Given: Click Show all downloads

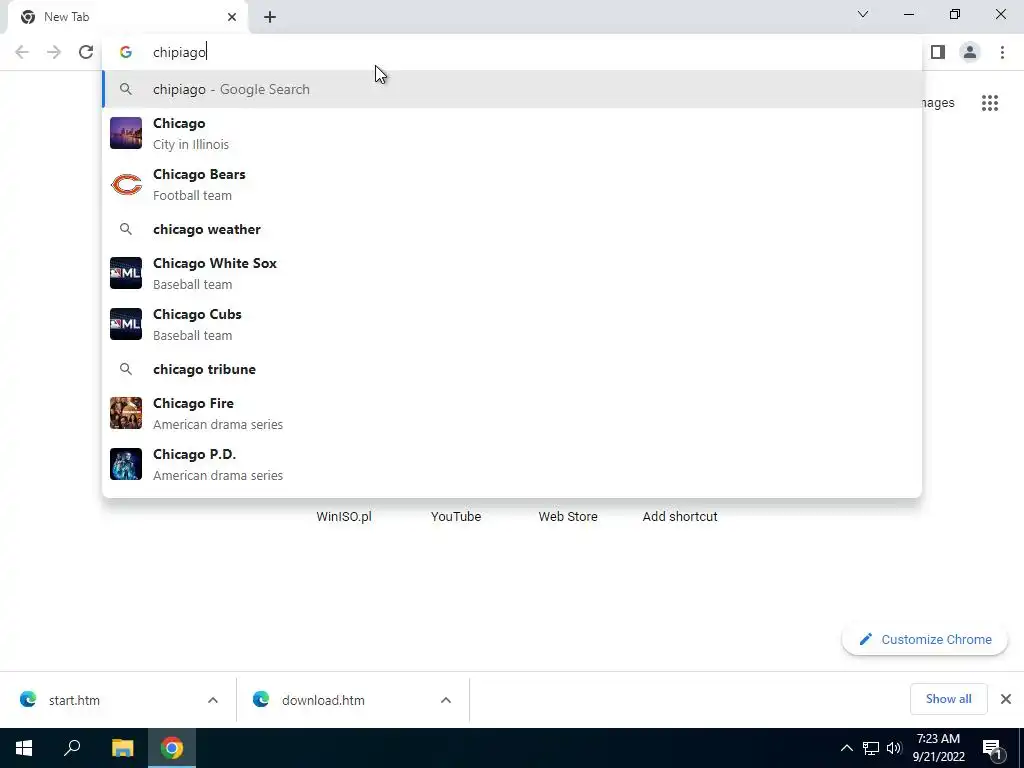Looking at the screenshot, I should tap(948, 699).
